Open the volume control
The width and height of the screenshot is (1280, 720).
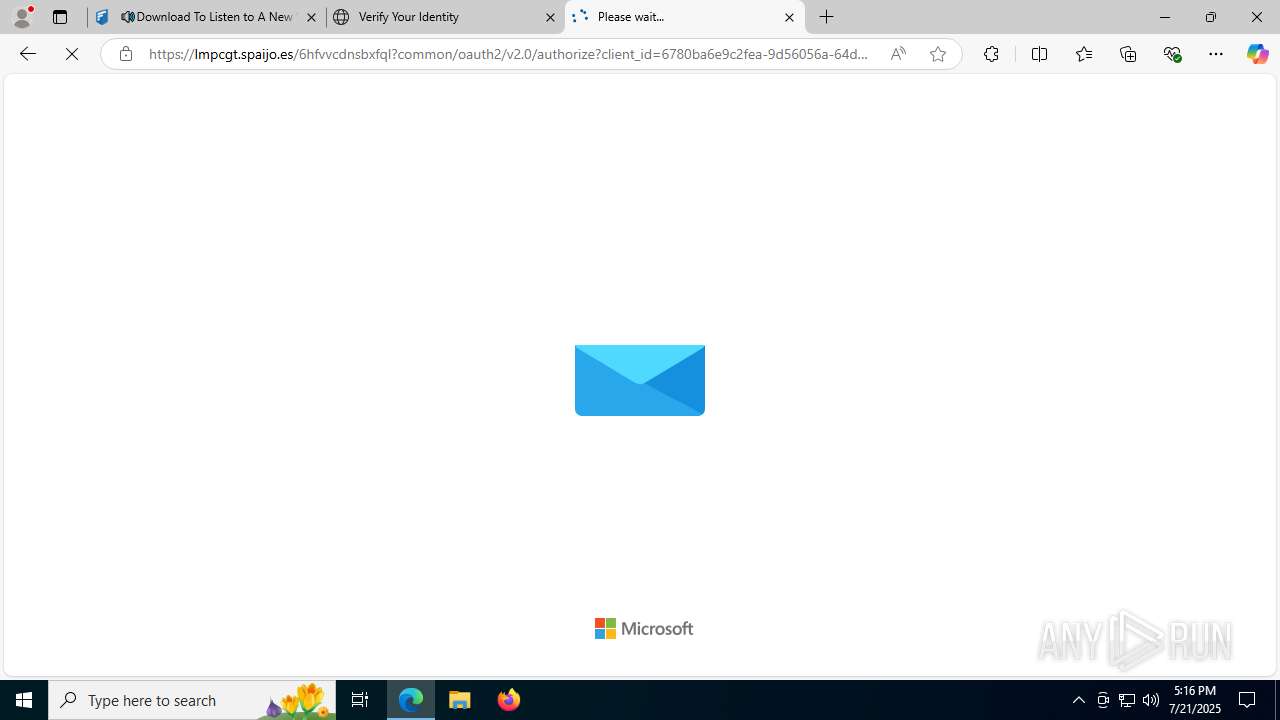click(1151, 700)
